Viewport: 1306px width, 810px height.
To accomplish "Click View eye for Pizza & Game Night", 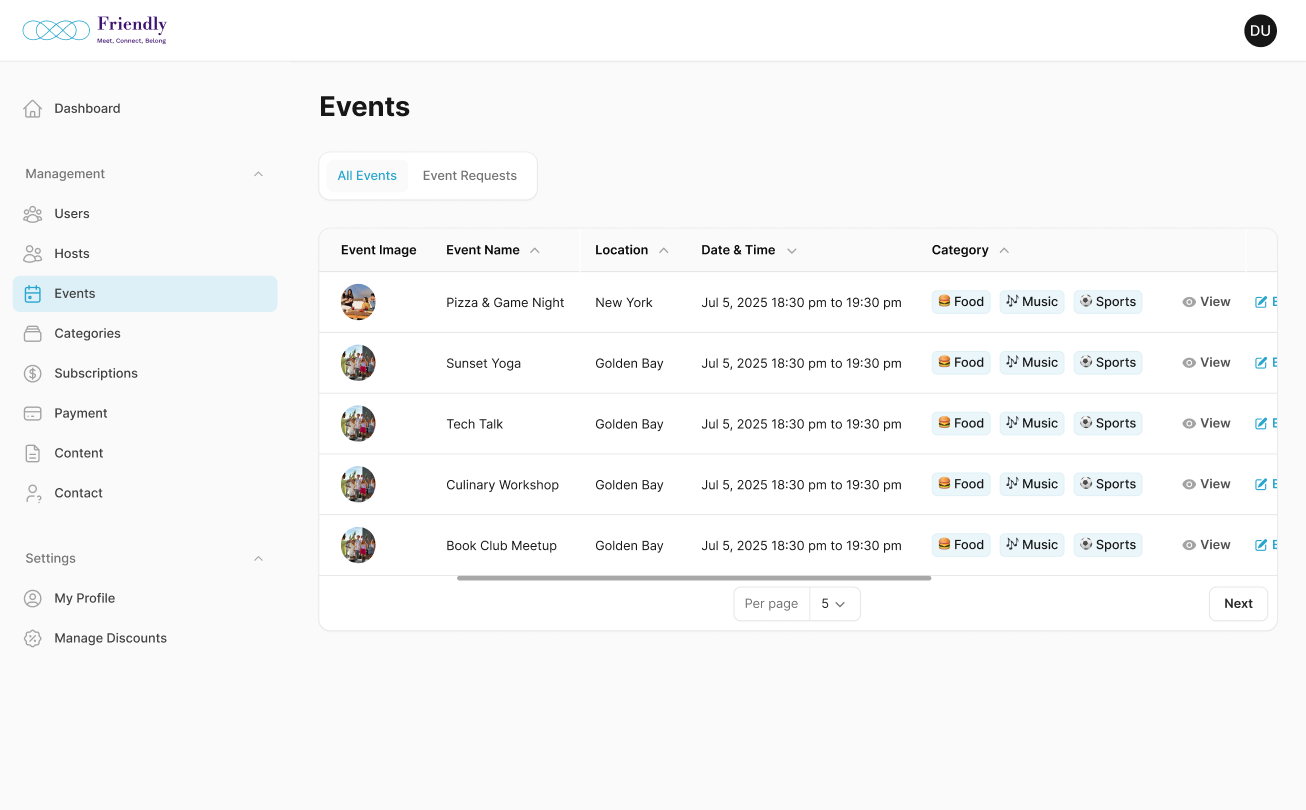I will tap(1189, 302).
